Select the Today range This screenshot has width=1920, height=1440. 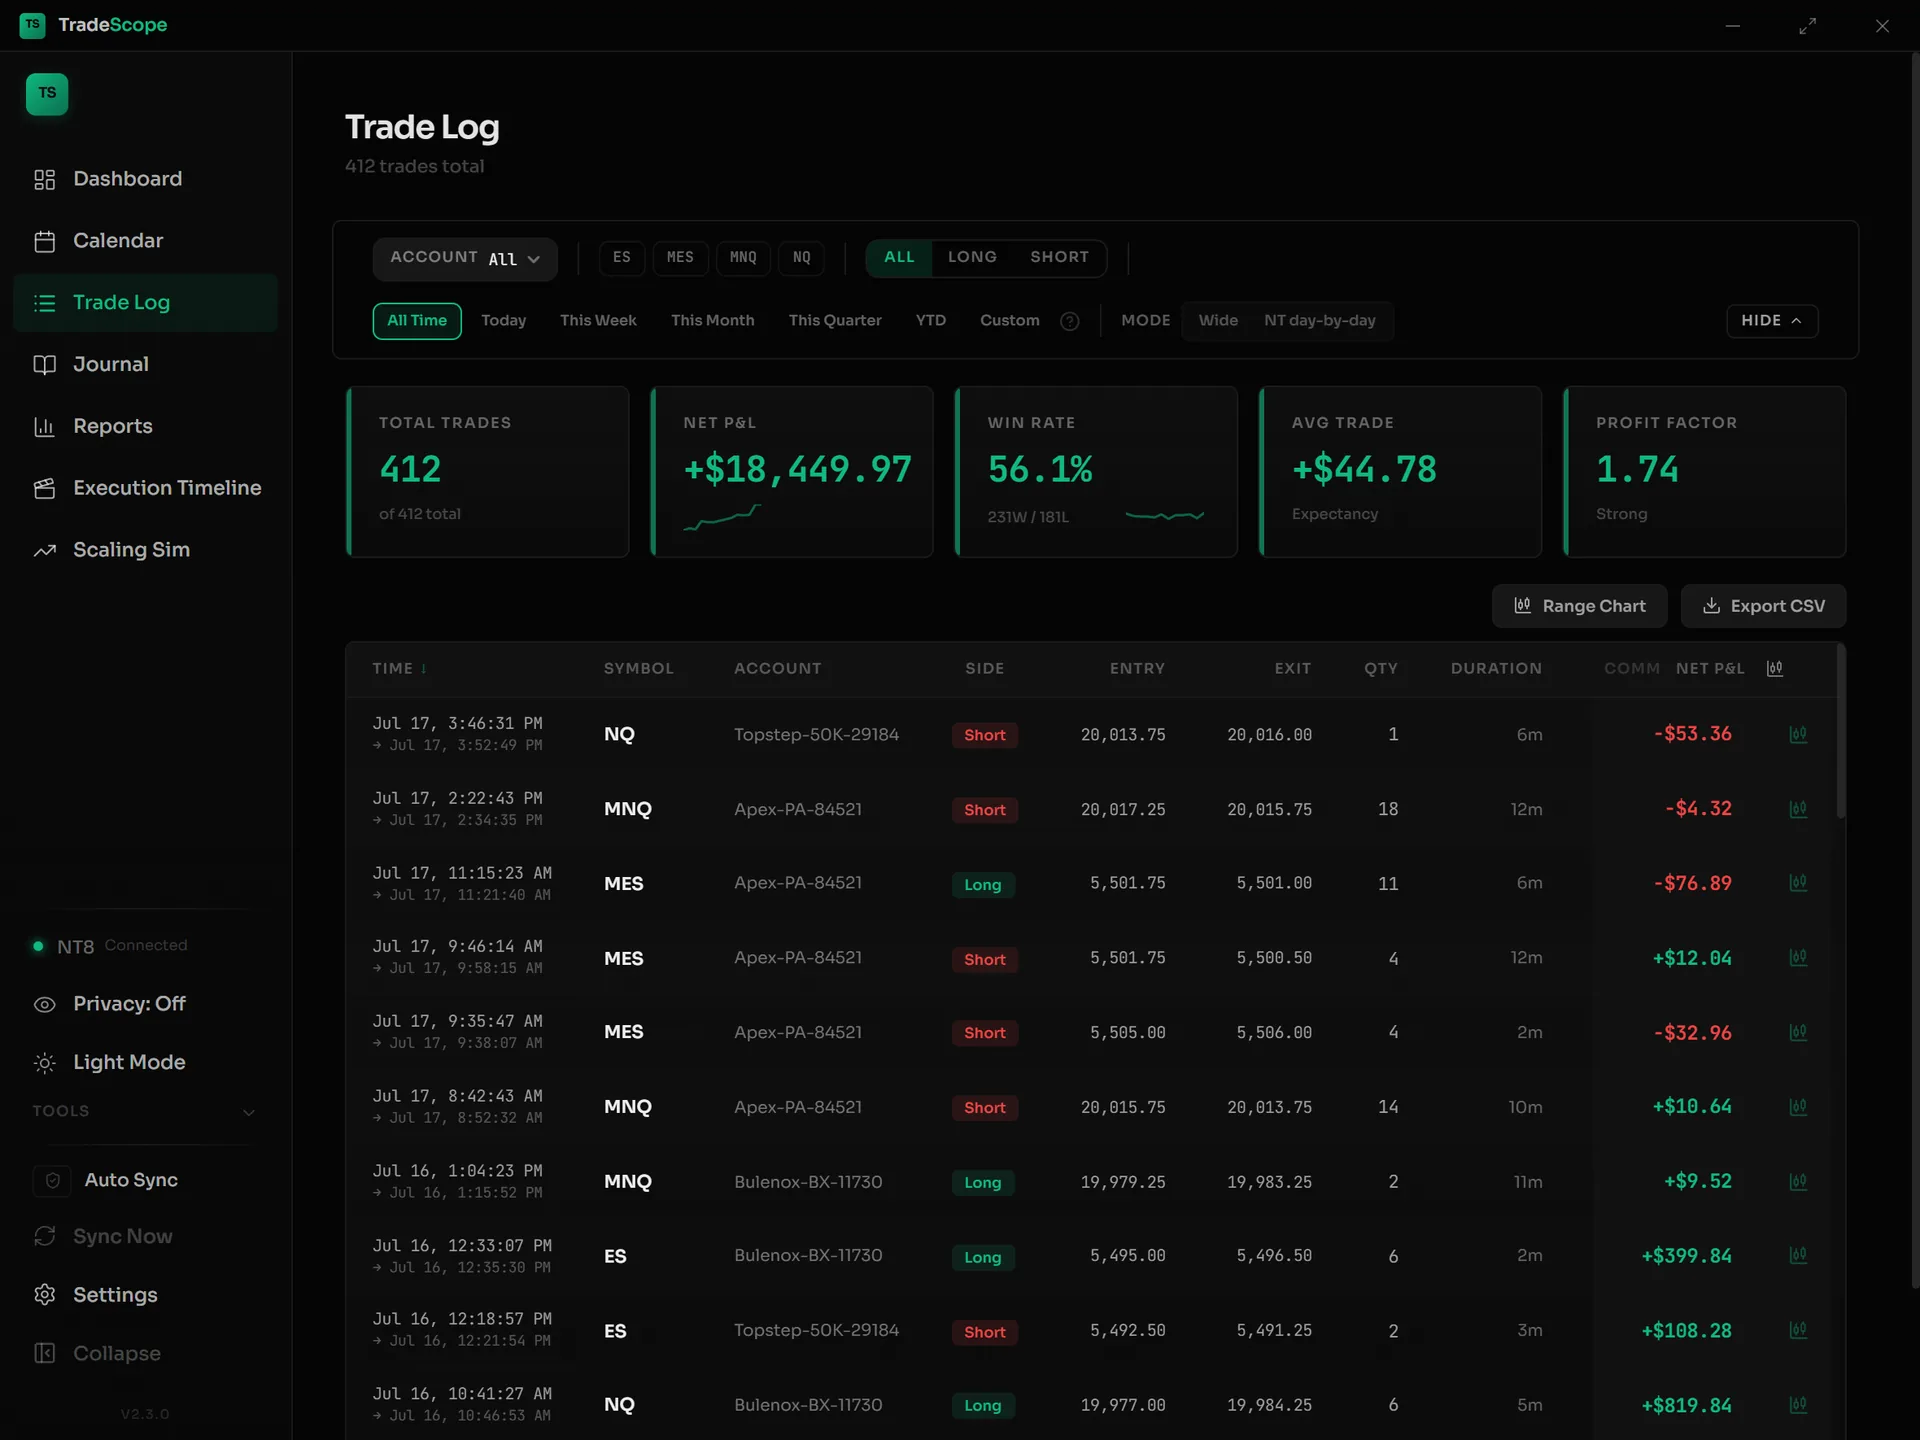[x=503, y=321]
